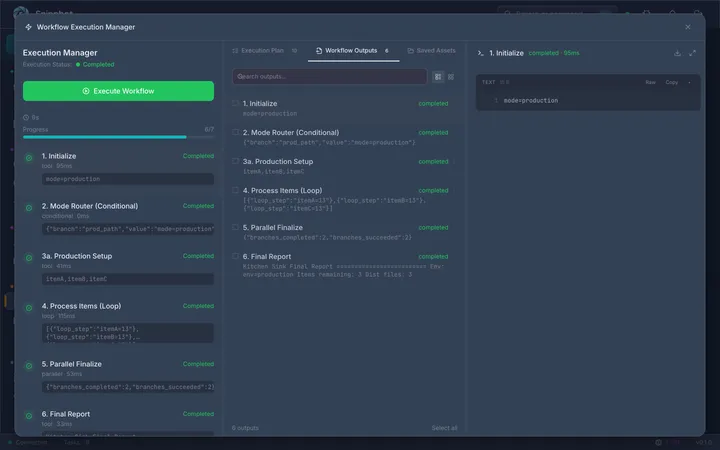Image resolution: width=720 pixels, height=450 pixels.
Task: Switch to the Execution Plan tab
Action: [x=264, y=51]
